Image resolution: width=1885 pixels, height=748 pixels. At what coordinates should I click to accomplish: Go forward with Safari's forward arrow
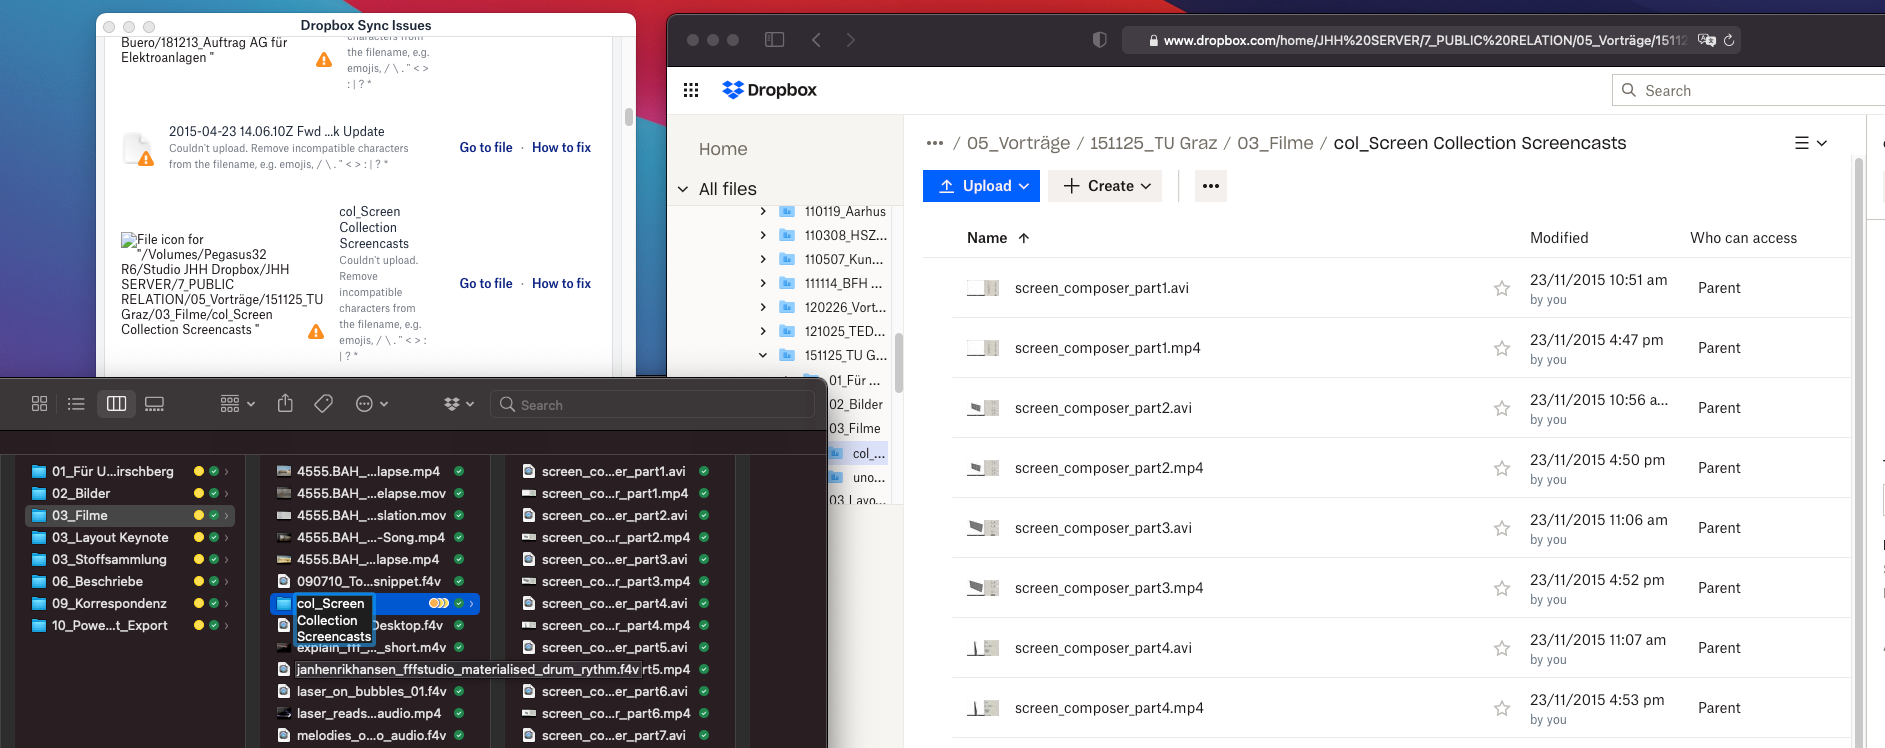850,40
